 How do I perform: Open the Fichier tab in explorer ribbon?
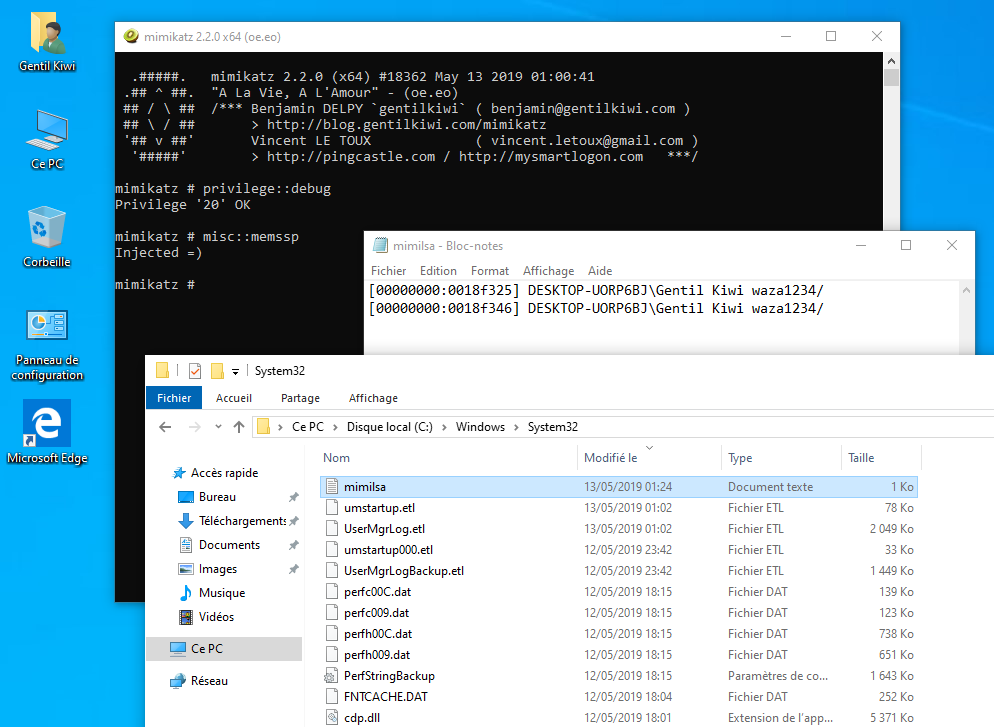point(174,398)
